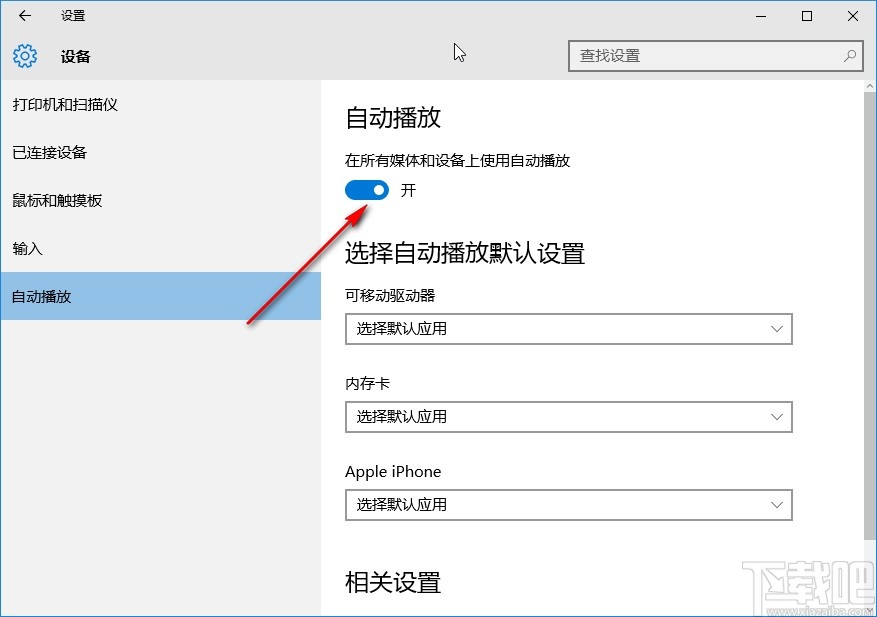The height and width of the screenshot is (617, 877).
Task: Click the search magnifier icon
Action: tap(848, 56)
